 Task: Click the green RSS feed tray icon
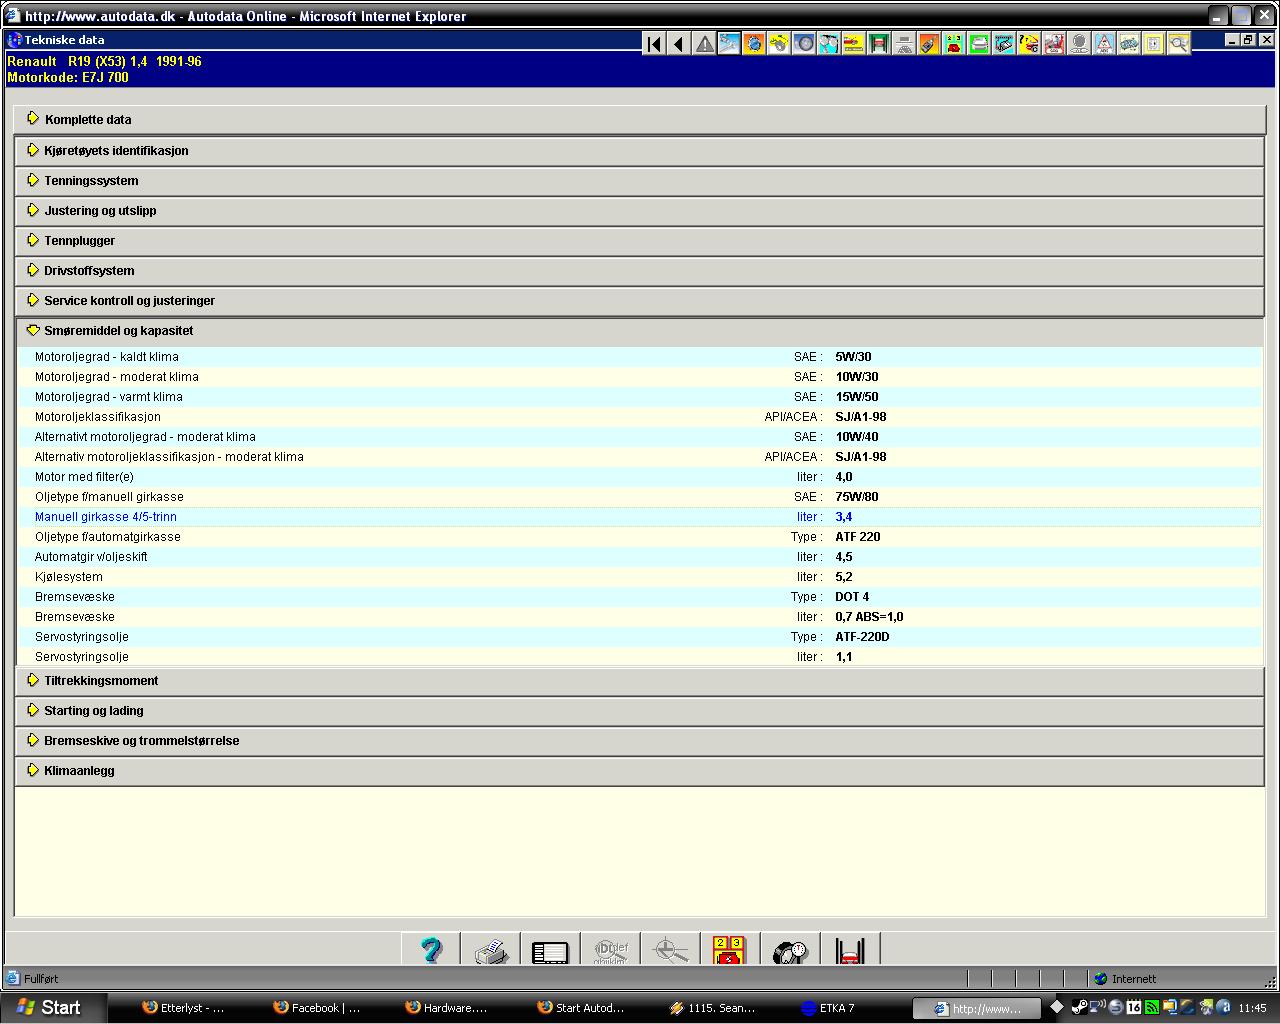click(x=1152, y=1008)
